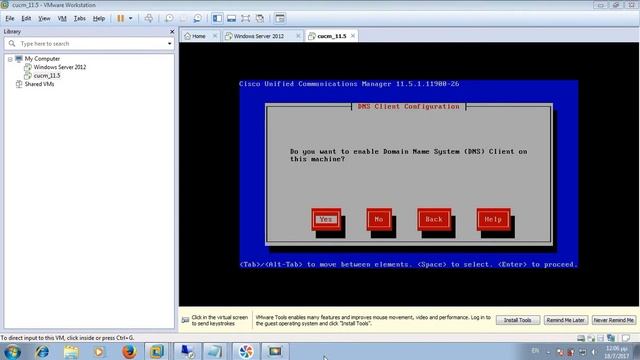Viewport: 640px width, 360px height.
Task: Click the Install Tools button
Action: (518, 320)
